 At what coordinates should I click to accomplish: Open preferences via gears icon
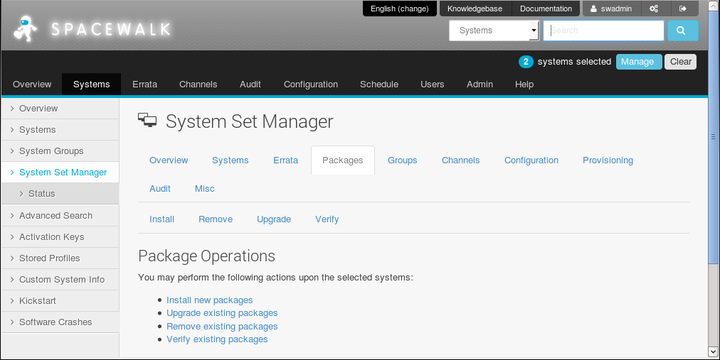coord(654,9)
